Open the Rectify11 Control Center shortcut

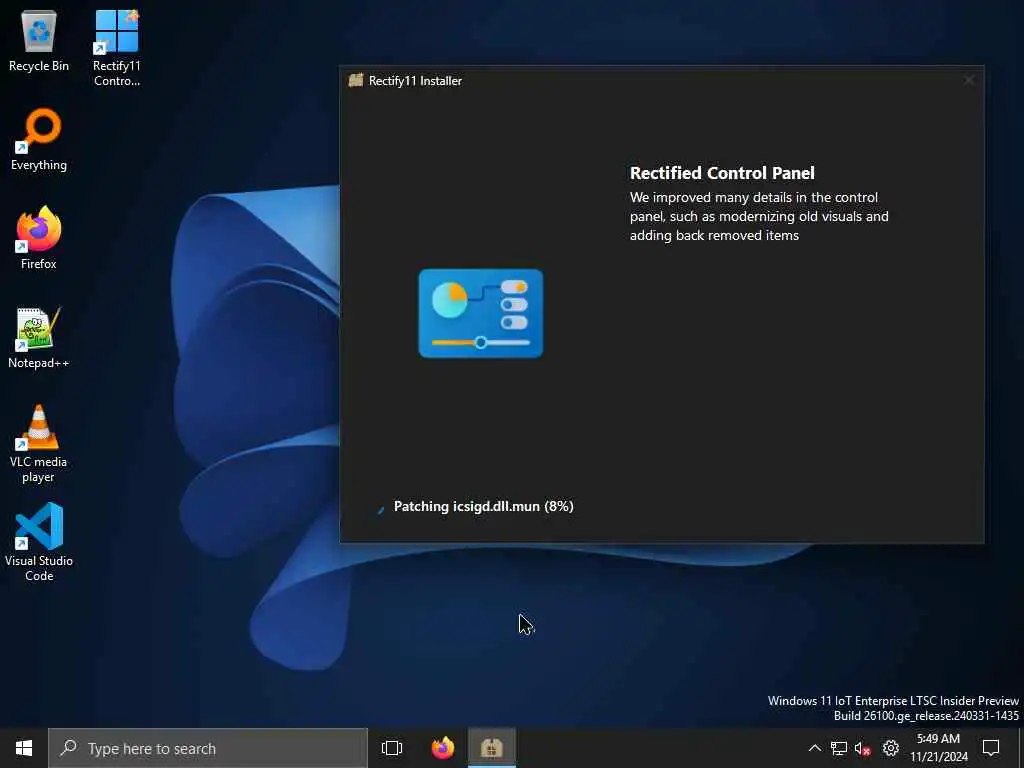tap(117, 48)
